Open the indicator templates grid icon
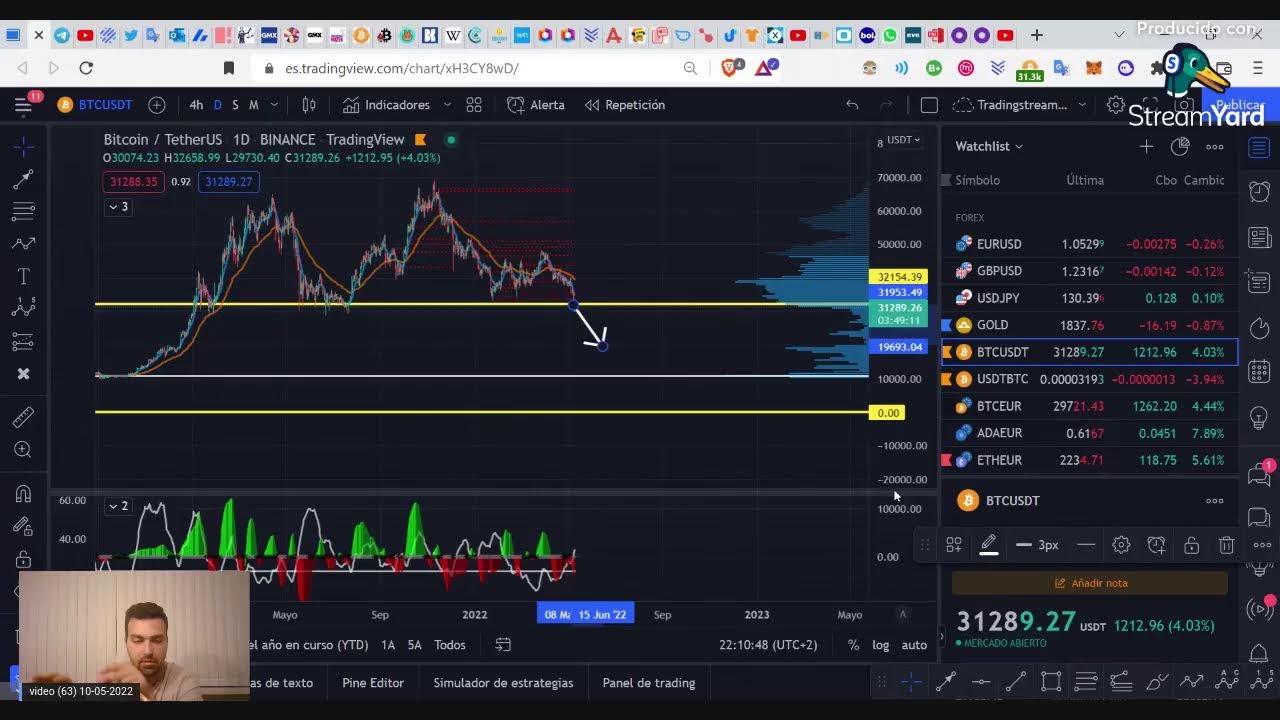The image size is (1280, 720). click(x=474, y=104)
